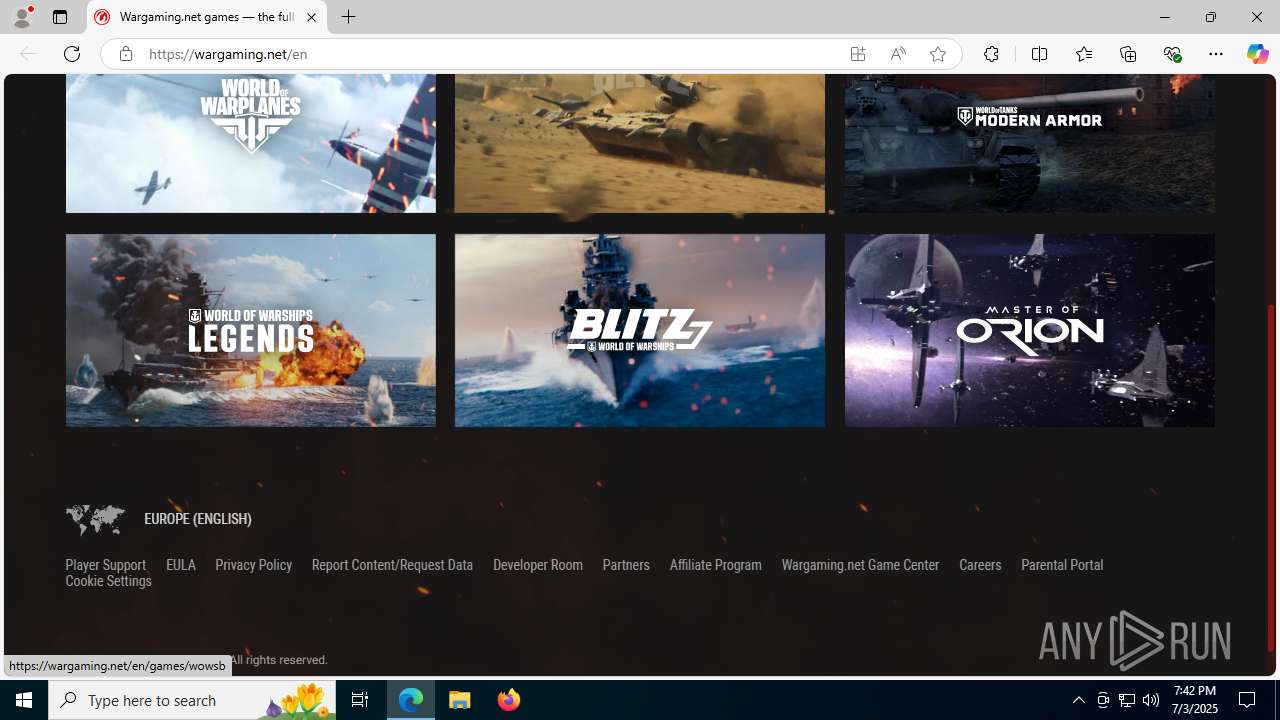
Task: Open the Privacy Policy link
Action: pos(253,565)
